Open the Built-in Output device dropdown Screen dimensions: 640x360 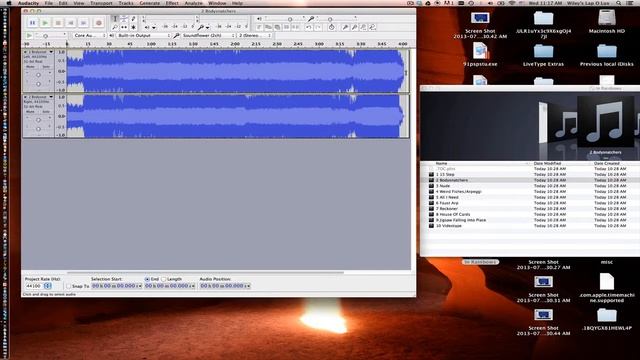143,36
